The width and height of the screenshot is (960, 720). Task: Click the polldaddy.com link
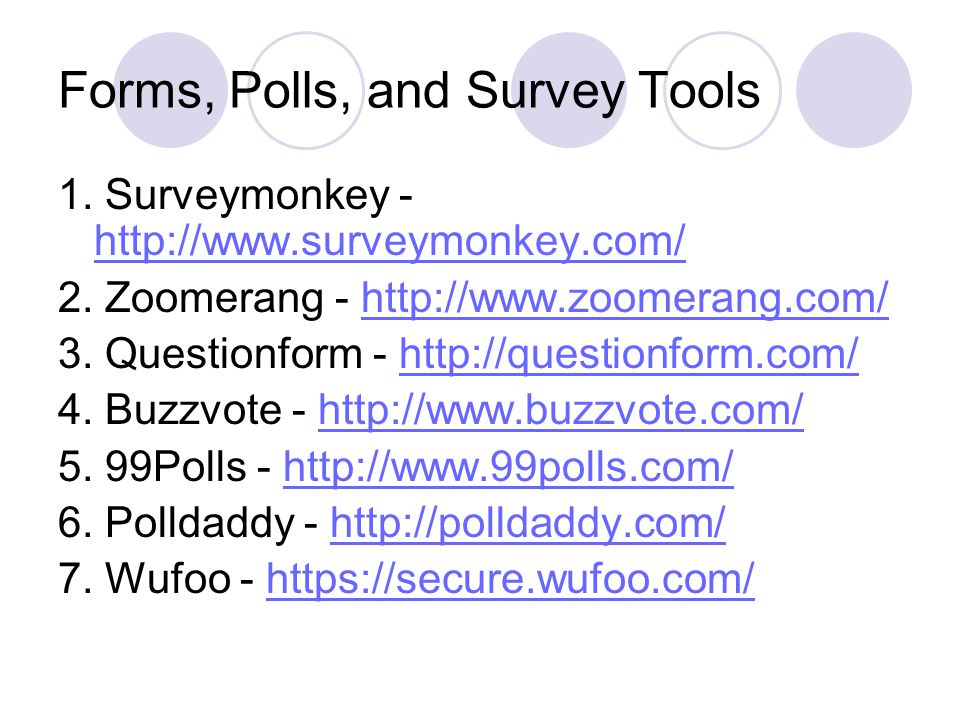(x=528, y=524)
